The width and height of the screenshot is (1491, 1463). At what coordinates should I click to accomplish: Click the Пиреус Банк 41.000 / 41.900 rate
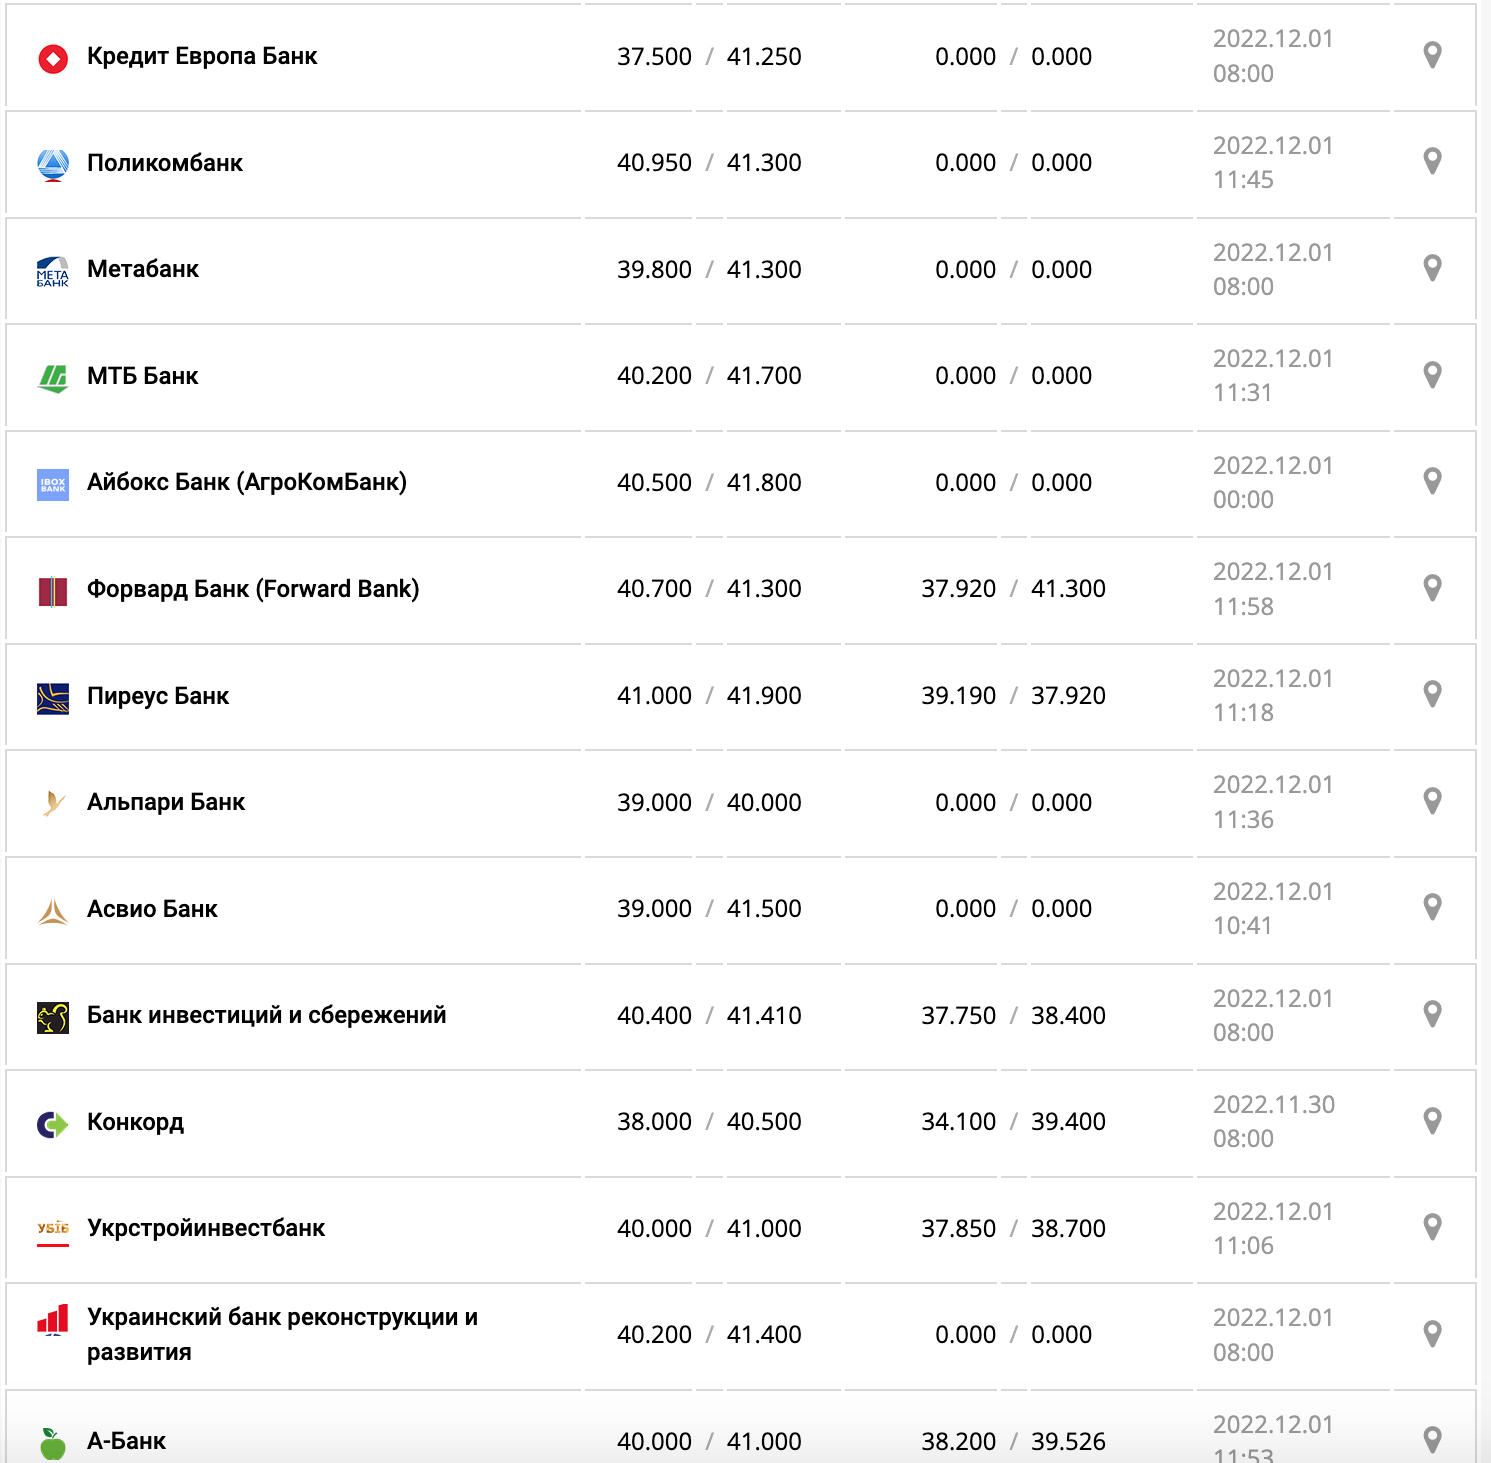coord(709,696)
